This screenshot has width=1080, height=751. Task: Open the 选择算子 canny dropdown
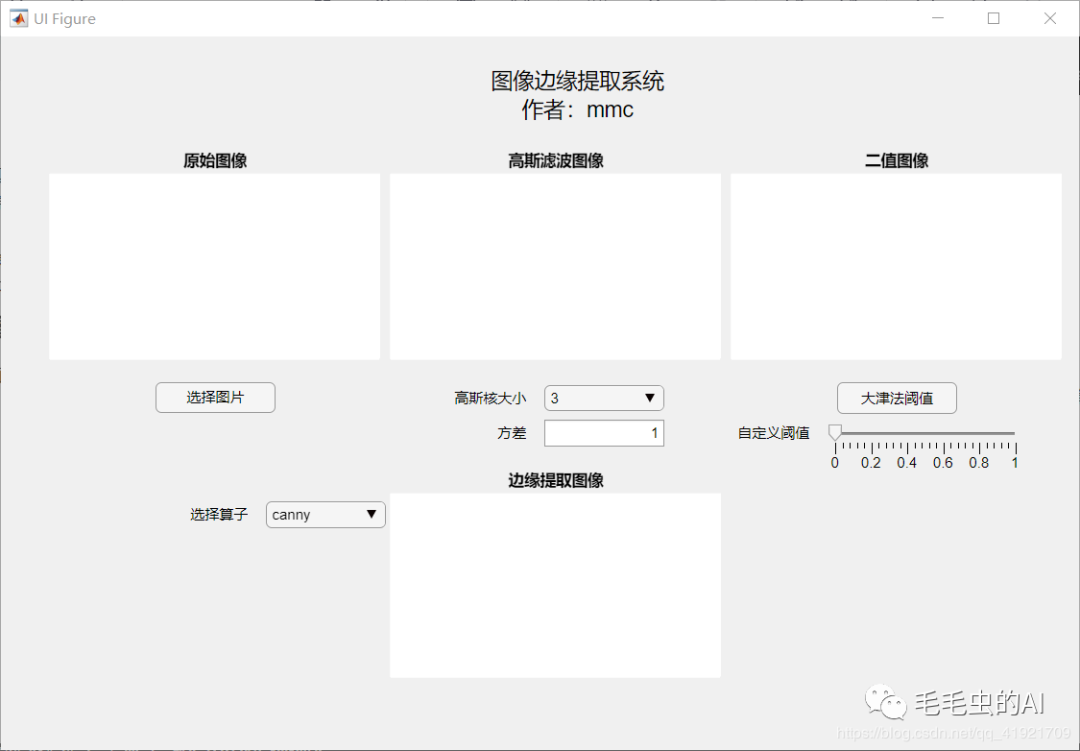[x=326, y=515]
